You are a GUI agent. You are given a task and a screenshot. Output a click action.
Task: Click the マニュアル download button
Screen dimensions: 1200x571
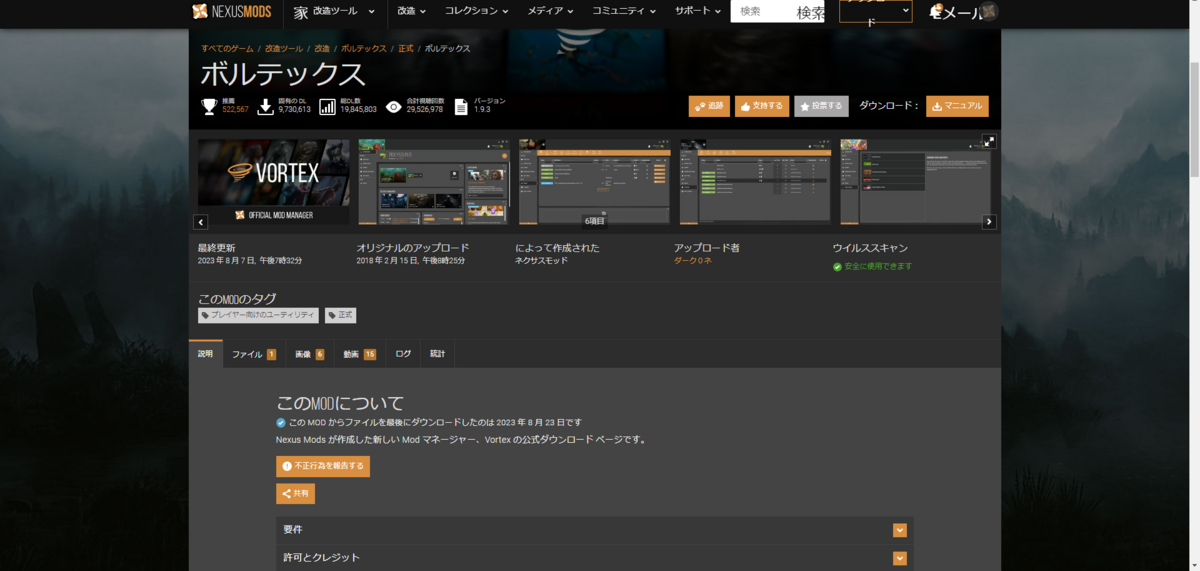957,106
